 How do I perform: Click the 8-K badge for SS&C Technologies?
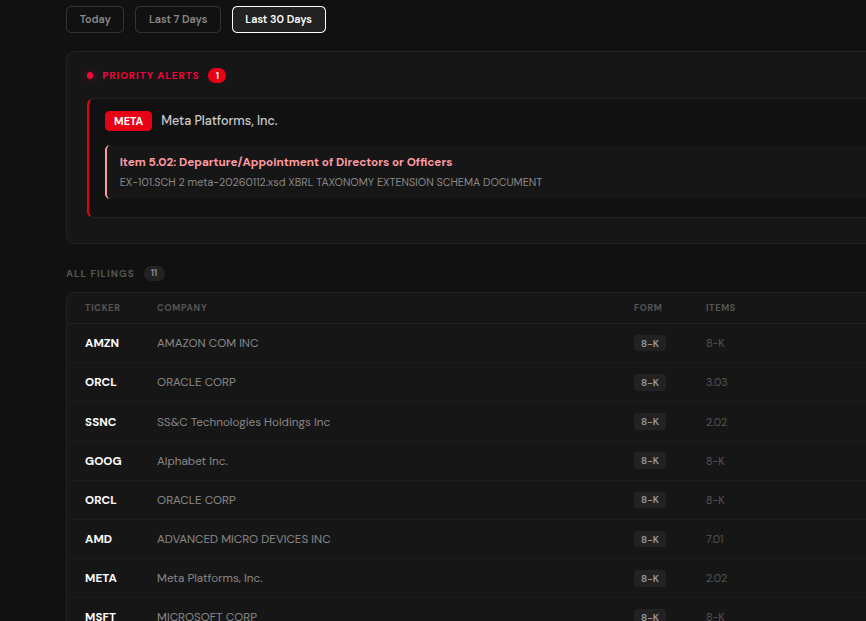point(650,422)
